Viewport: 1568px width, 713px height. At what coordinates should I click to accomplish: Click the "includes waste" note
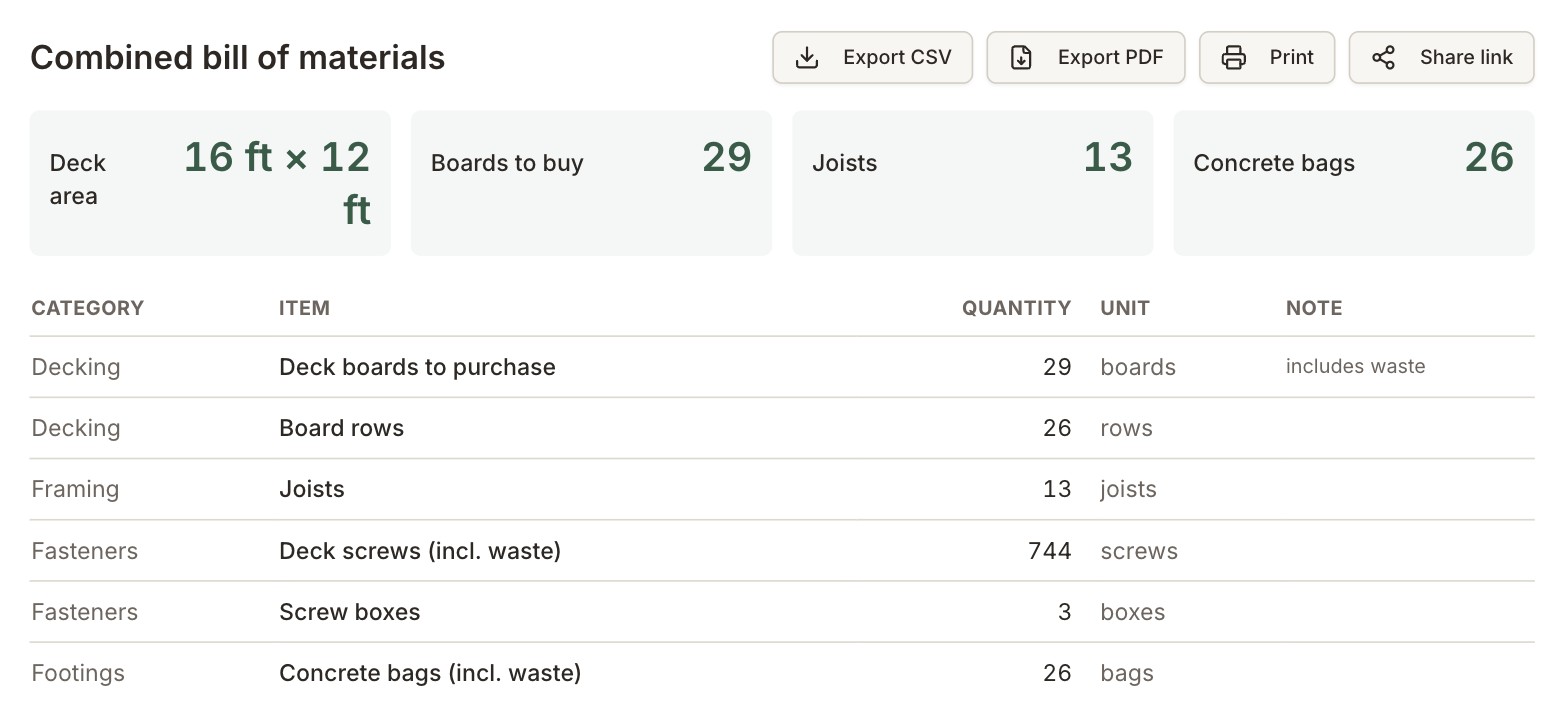pos(1355,367)
